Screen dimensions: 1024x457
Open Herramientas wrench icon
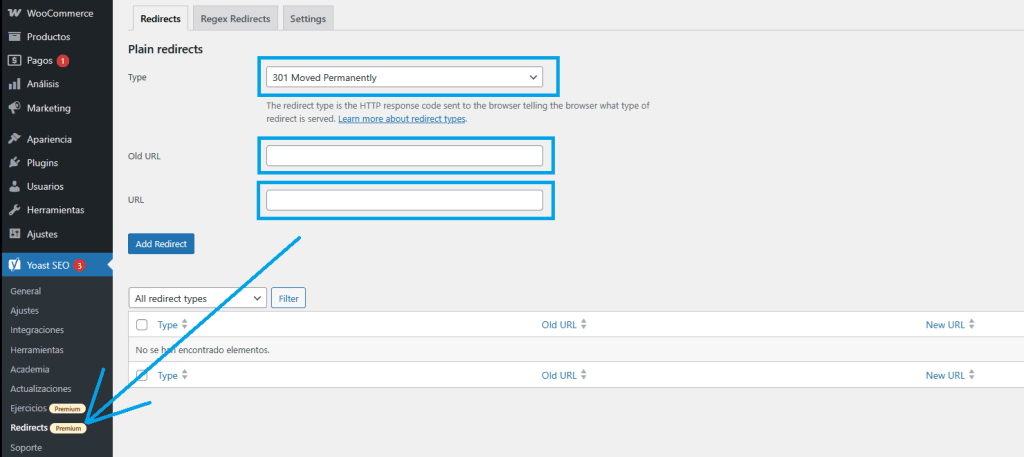[15, 210]
